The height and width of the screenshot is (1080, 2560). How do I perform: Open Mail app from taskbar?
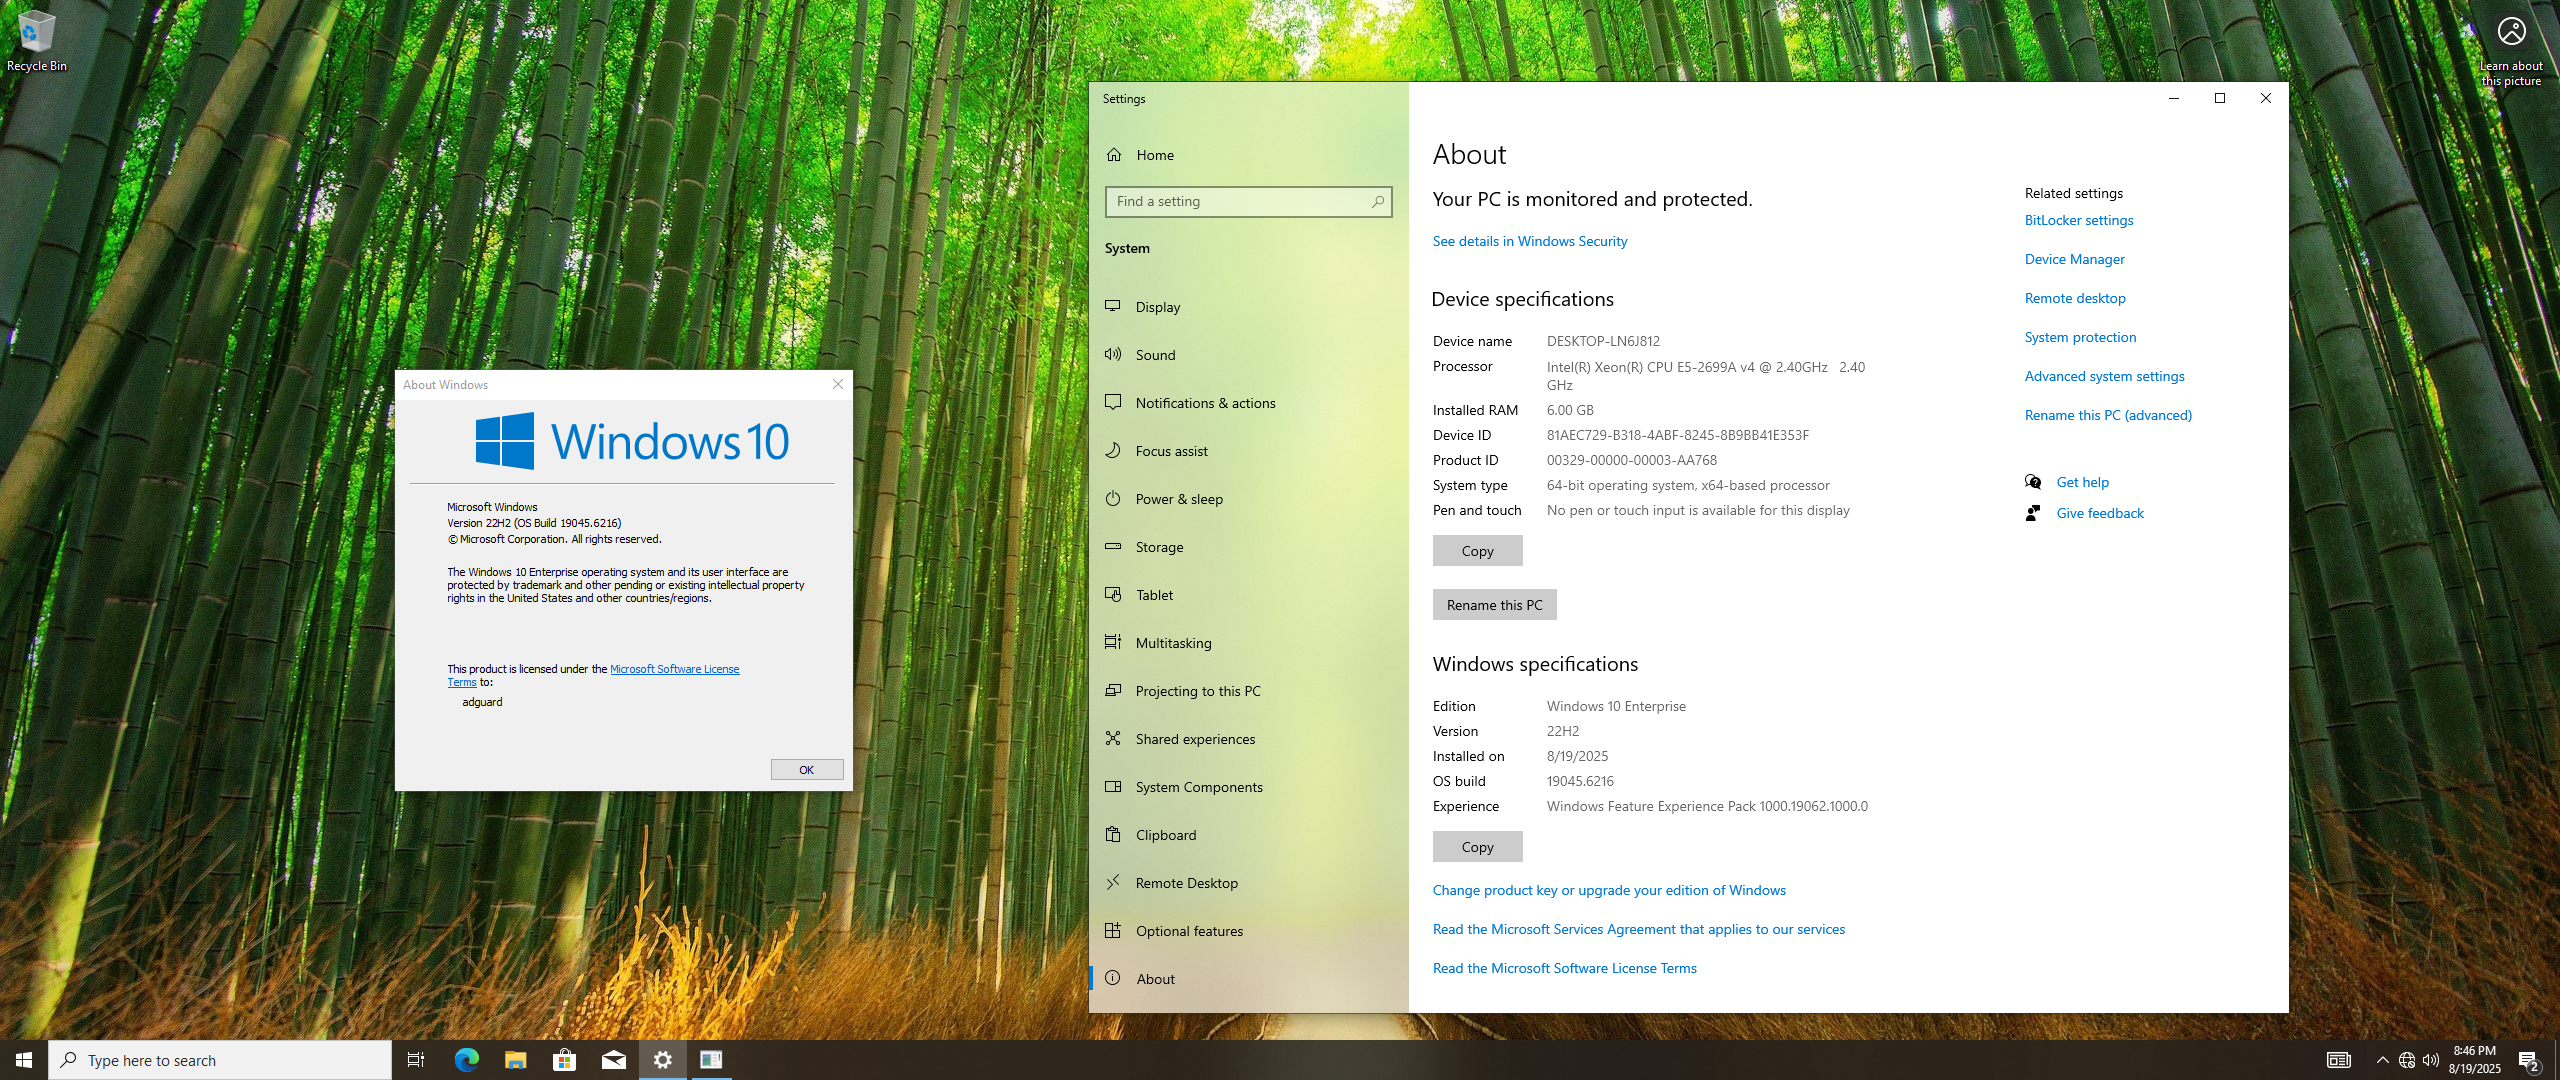point(613,1060)
